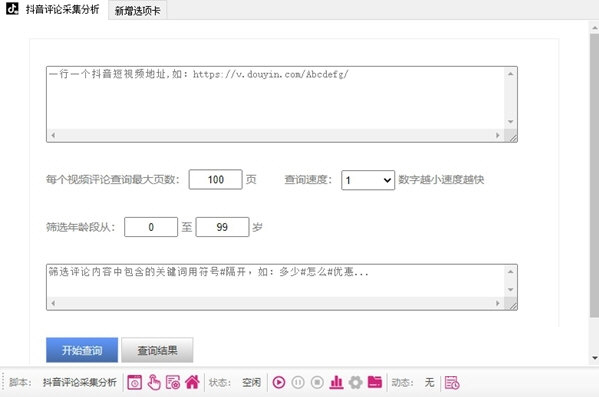The image size is (599, 397).
Task: Click the play script button
Action: coord(279,382)
